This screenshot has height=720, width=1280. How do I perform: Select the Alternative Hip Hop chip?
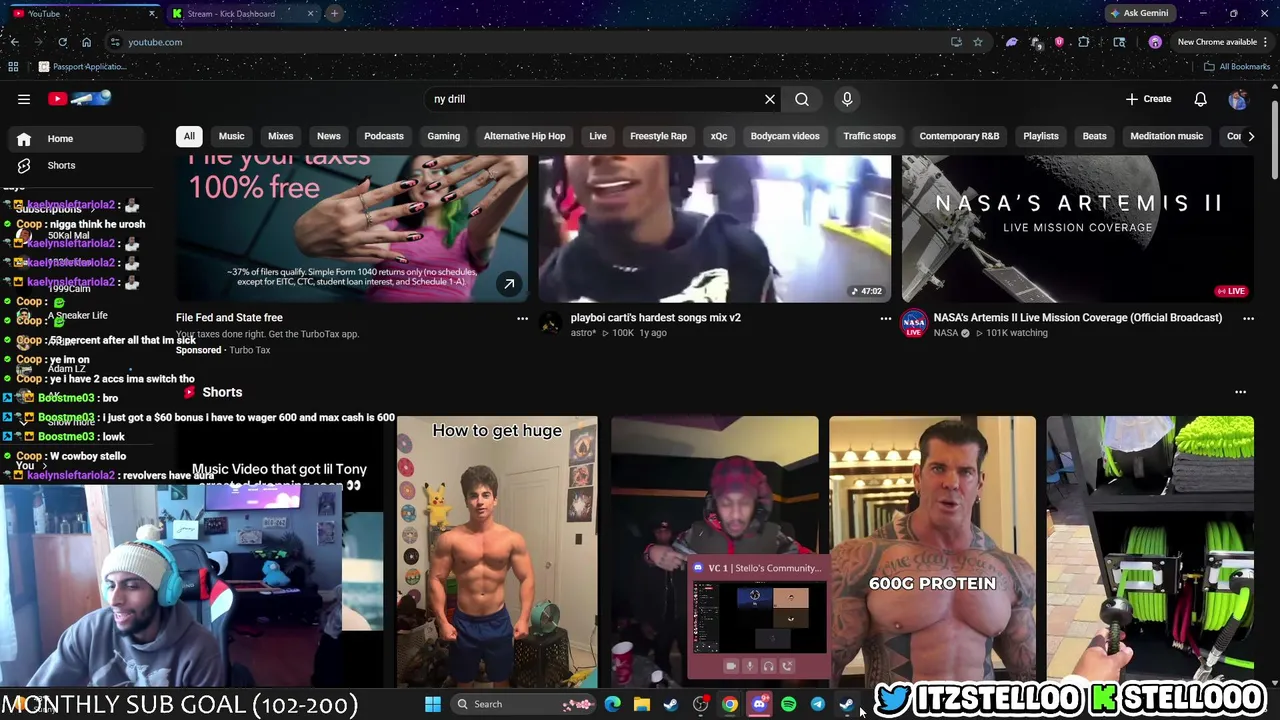click(x=525, y=136)
